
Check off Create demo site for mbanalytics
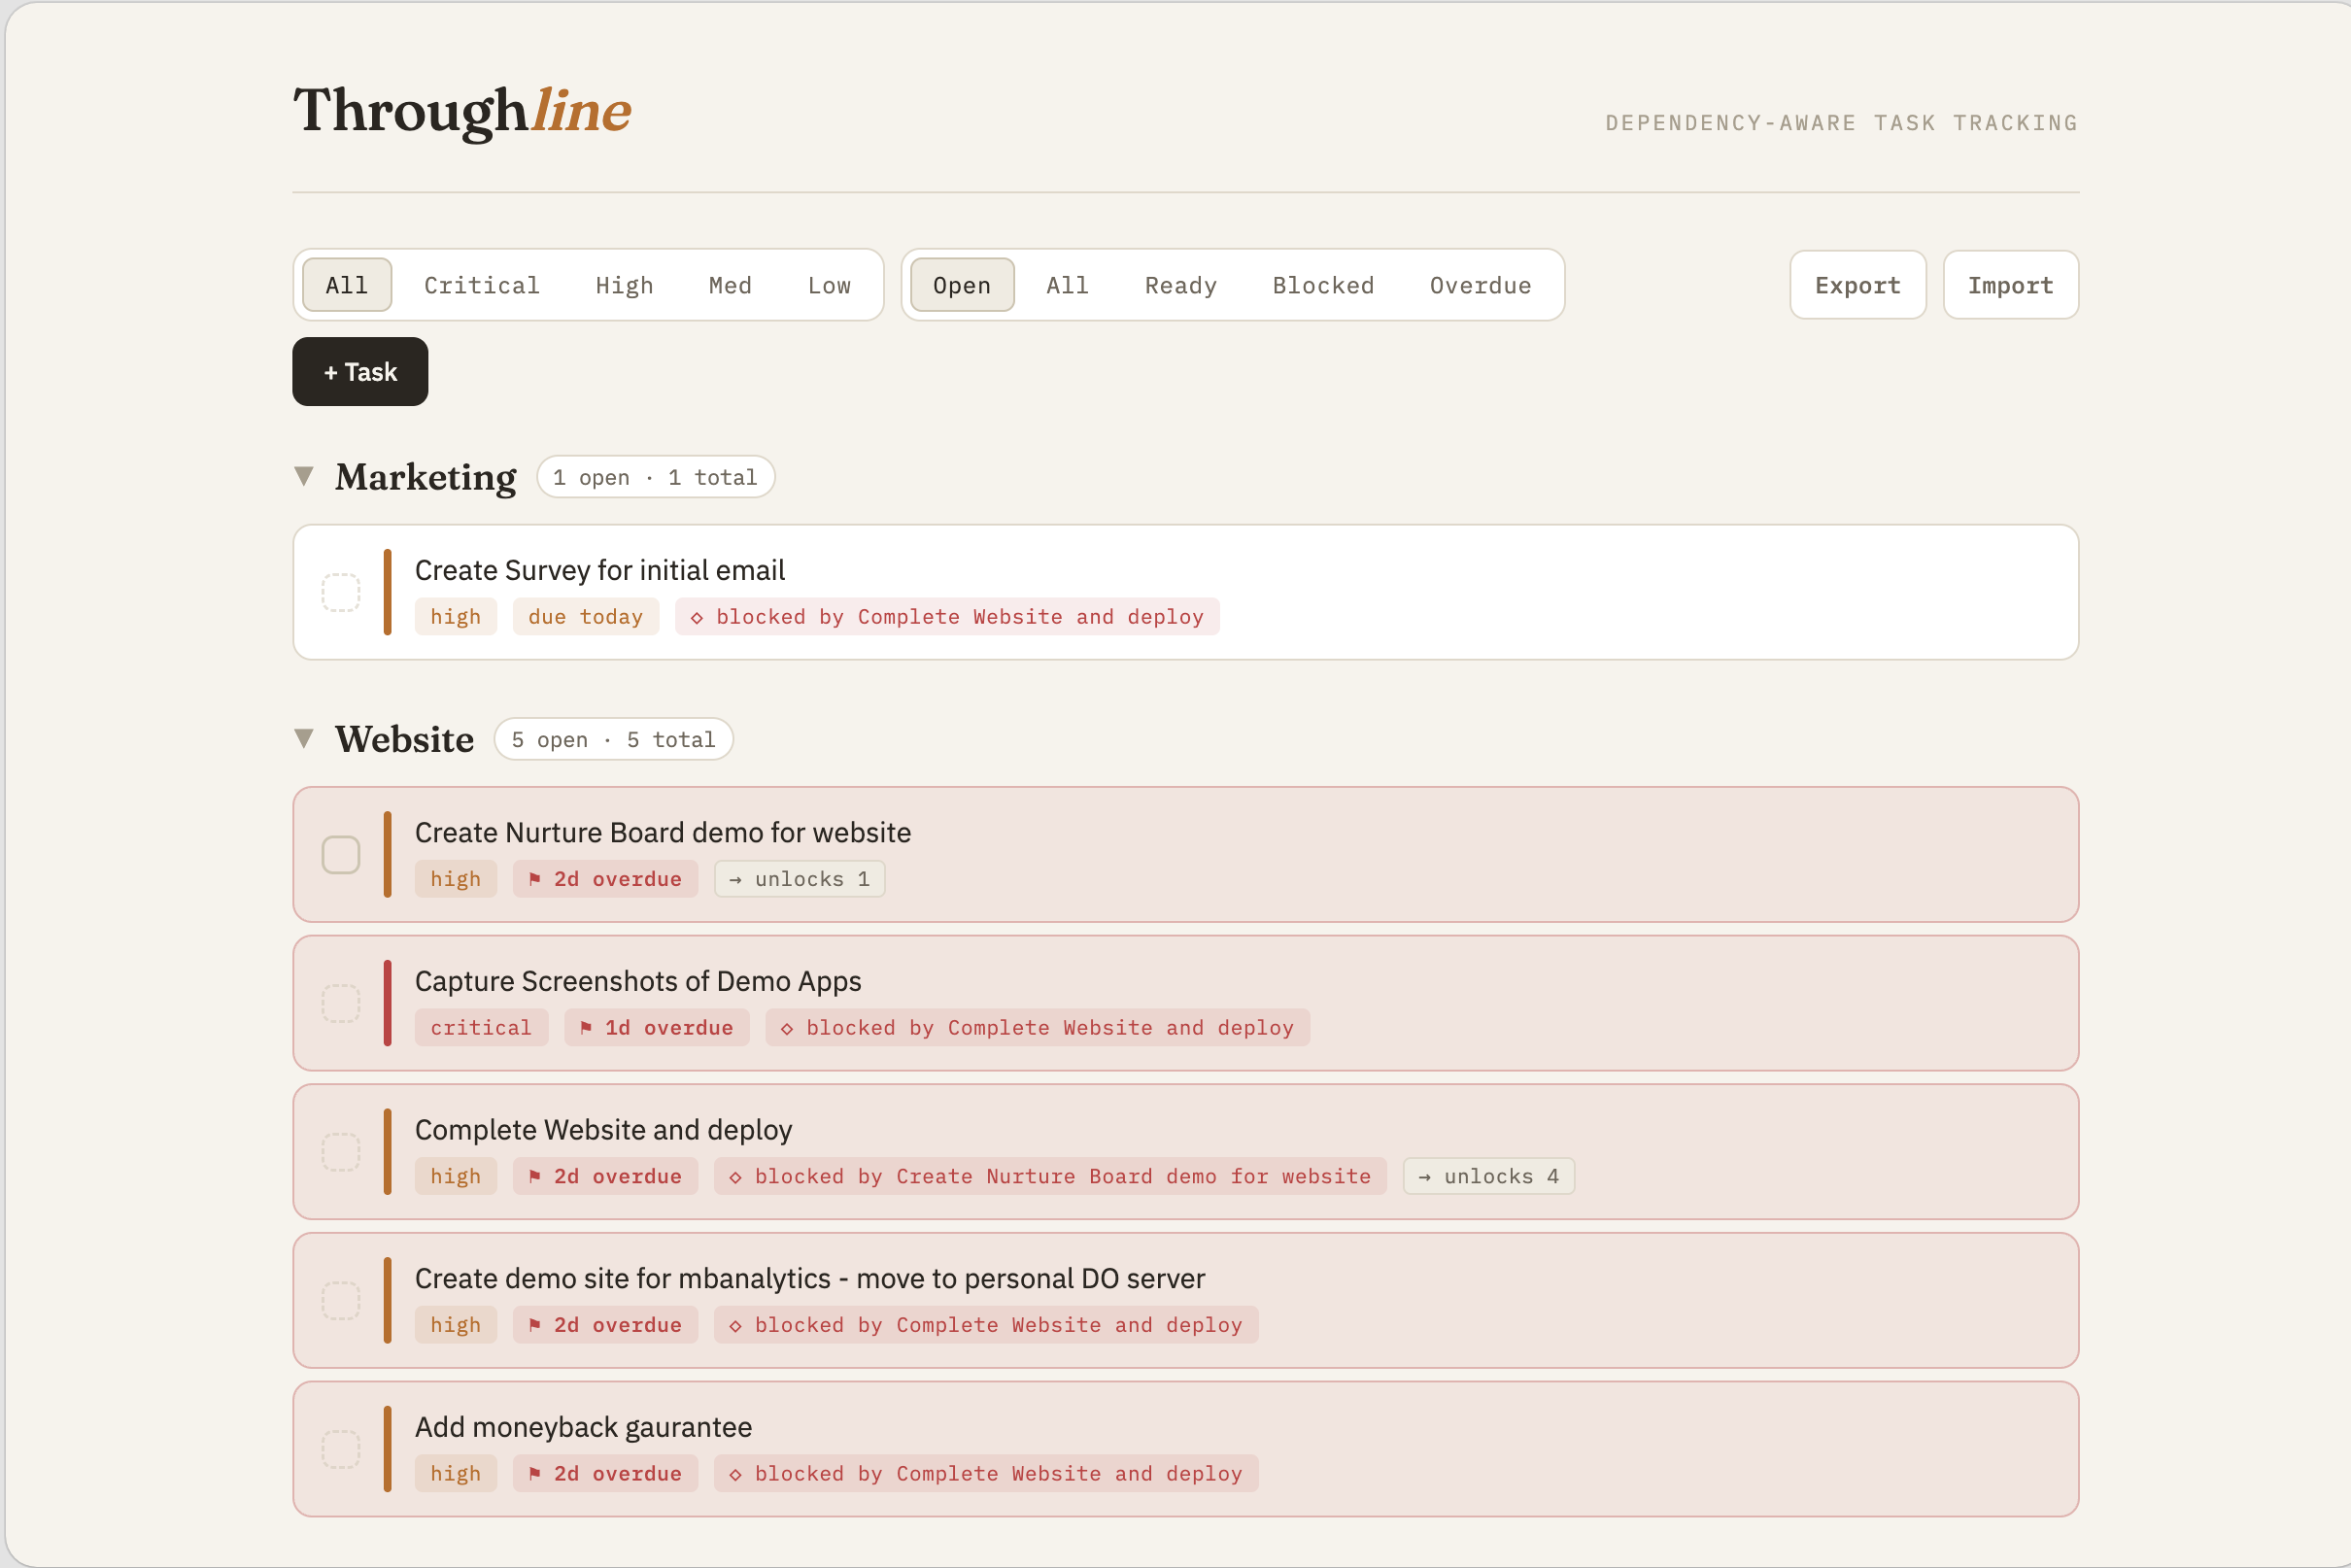click(341, 1300)
